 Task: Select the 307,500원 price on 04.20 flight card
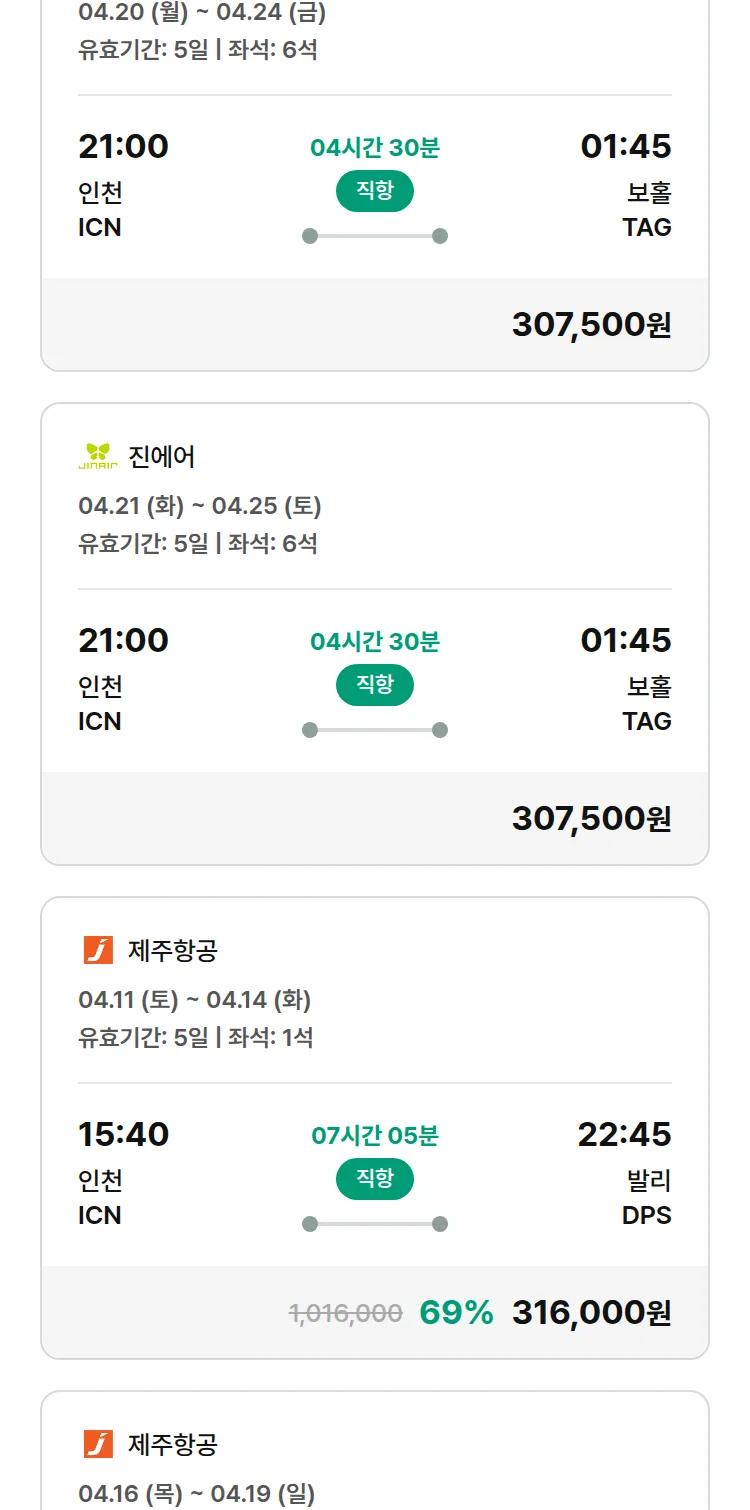click(591, 325)
